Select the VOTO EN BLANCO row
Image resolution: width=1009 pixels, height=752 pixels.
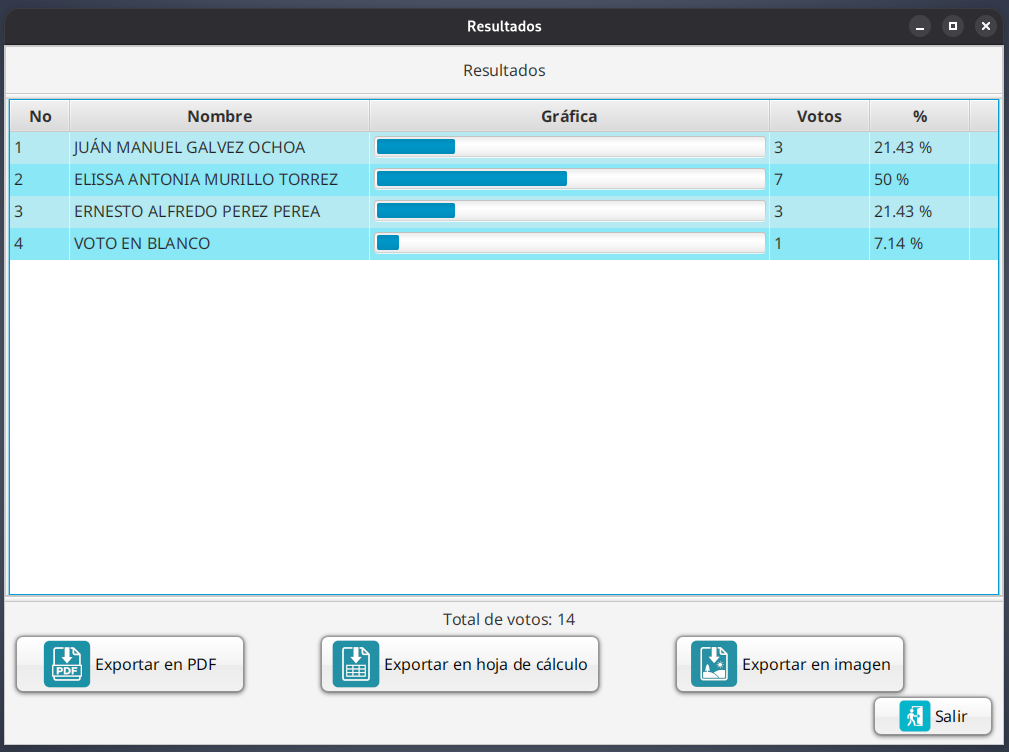point(142,243)
